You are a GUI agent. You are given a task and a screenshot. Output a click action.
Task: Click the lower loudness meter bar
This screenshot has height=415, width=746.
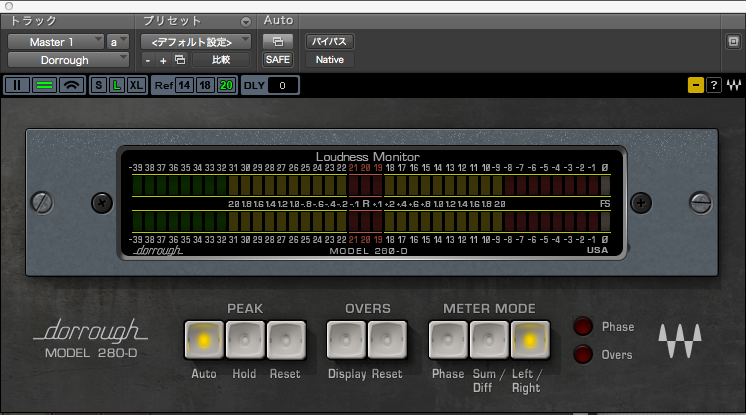tap(371, 221)
